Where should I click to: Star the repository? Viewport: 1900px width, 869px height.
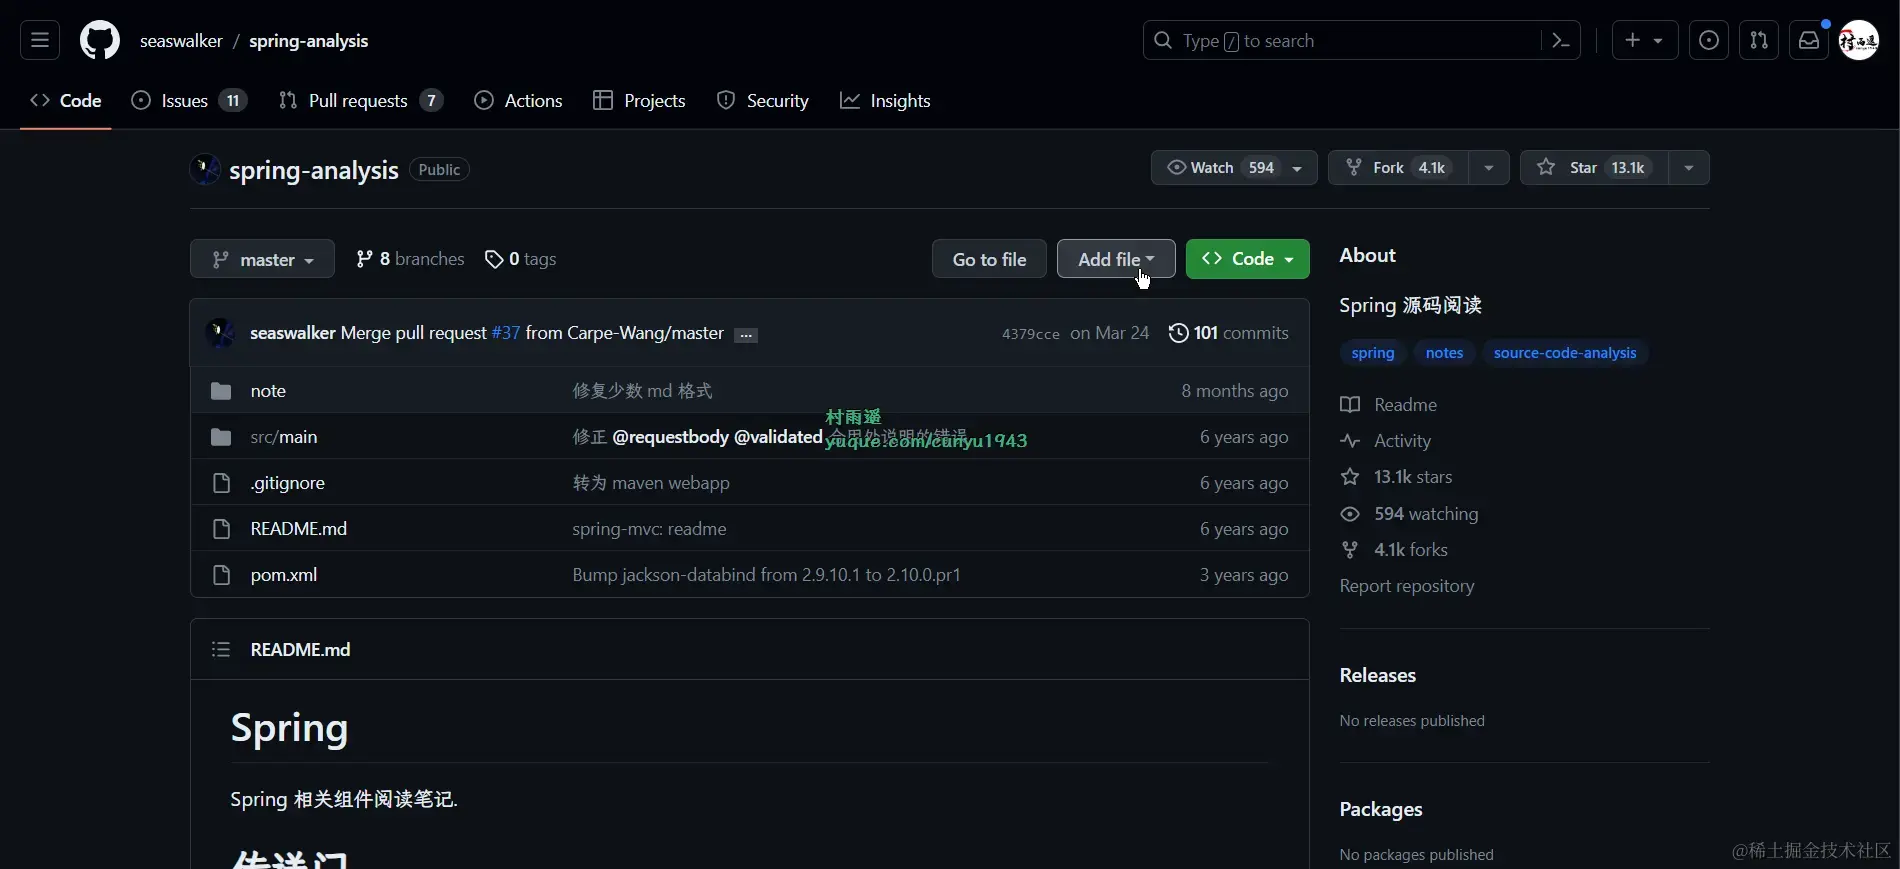1594,168
